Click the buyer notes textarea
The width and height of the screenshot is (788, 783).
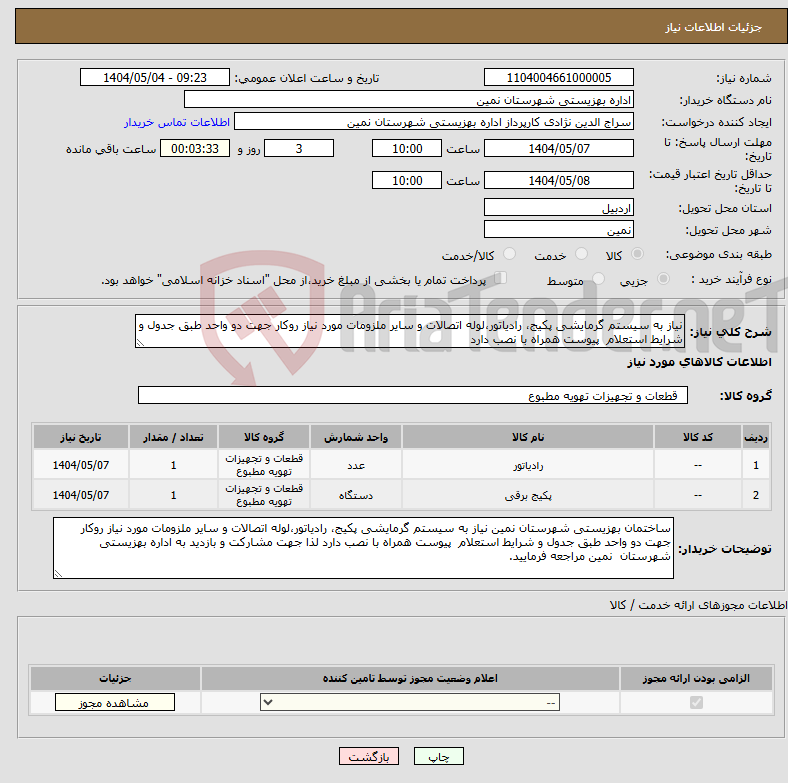click(363, 548)
